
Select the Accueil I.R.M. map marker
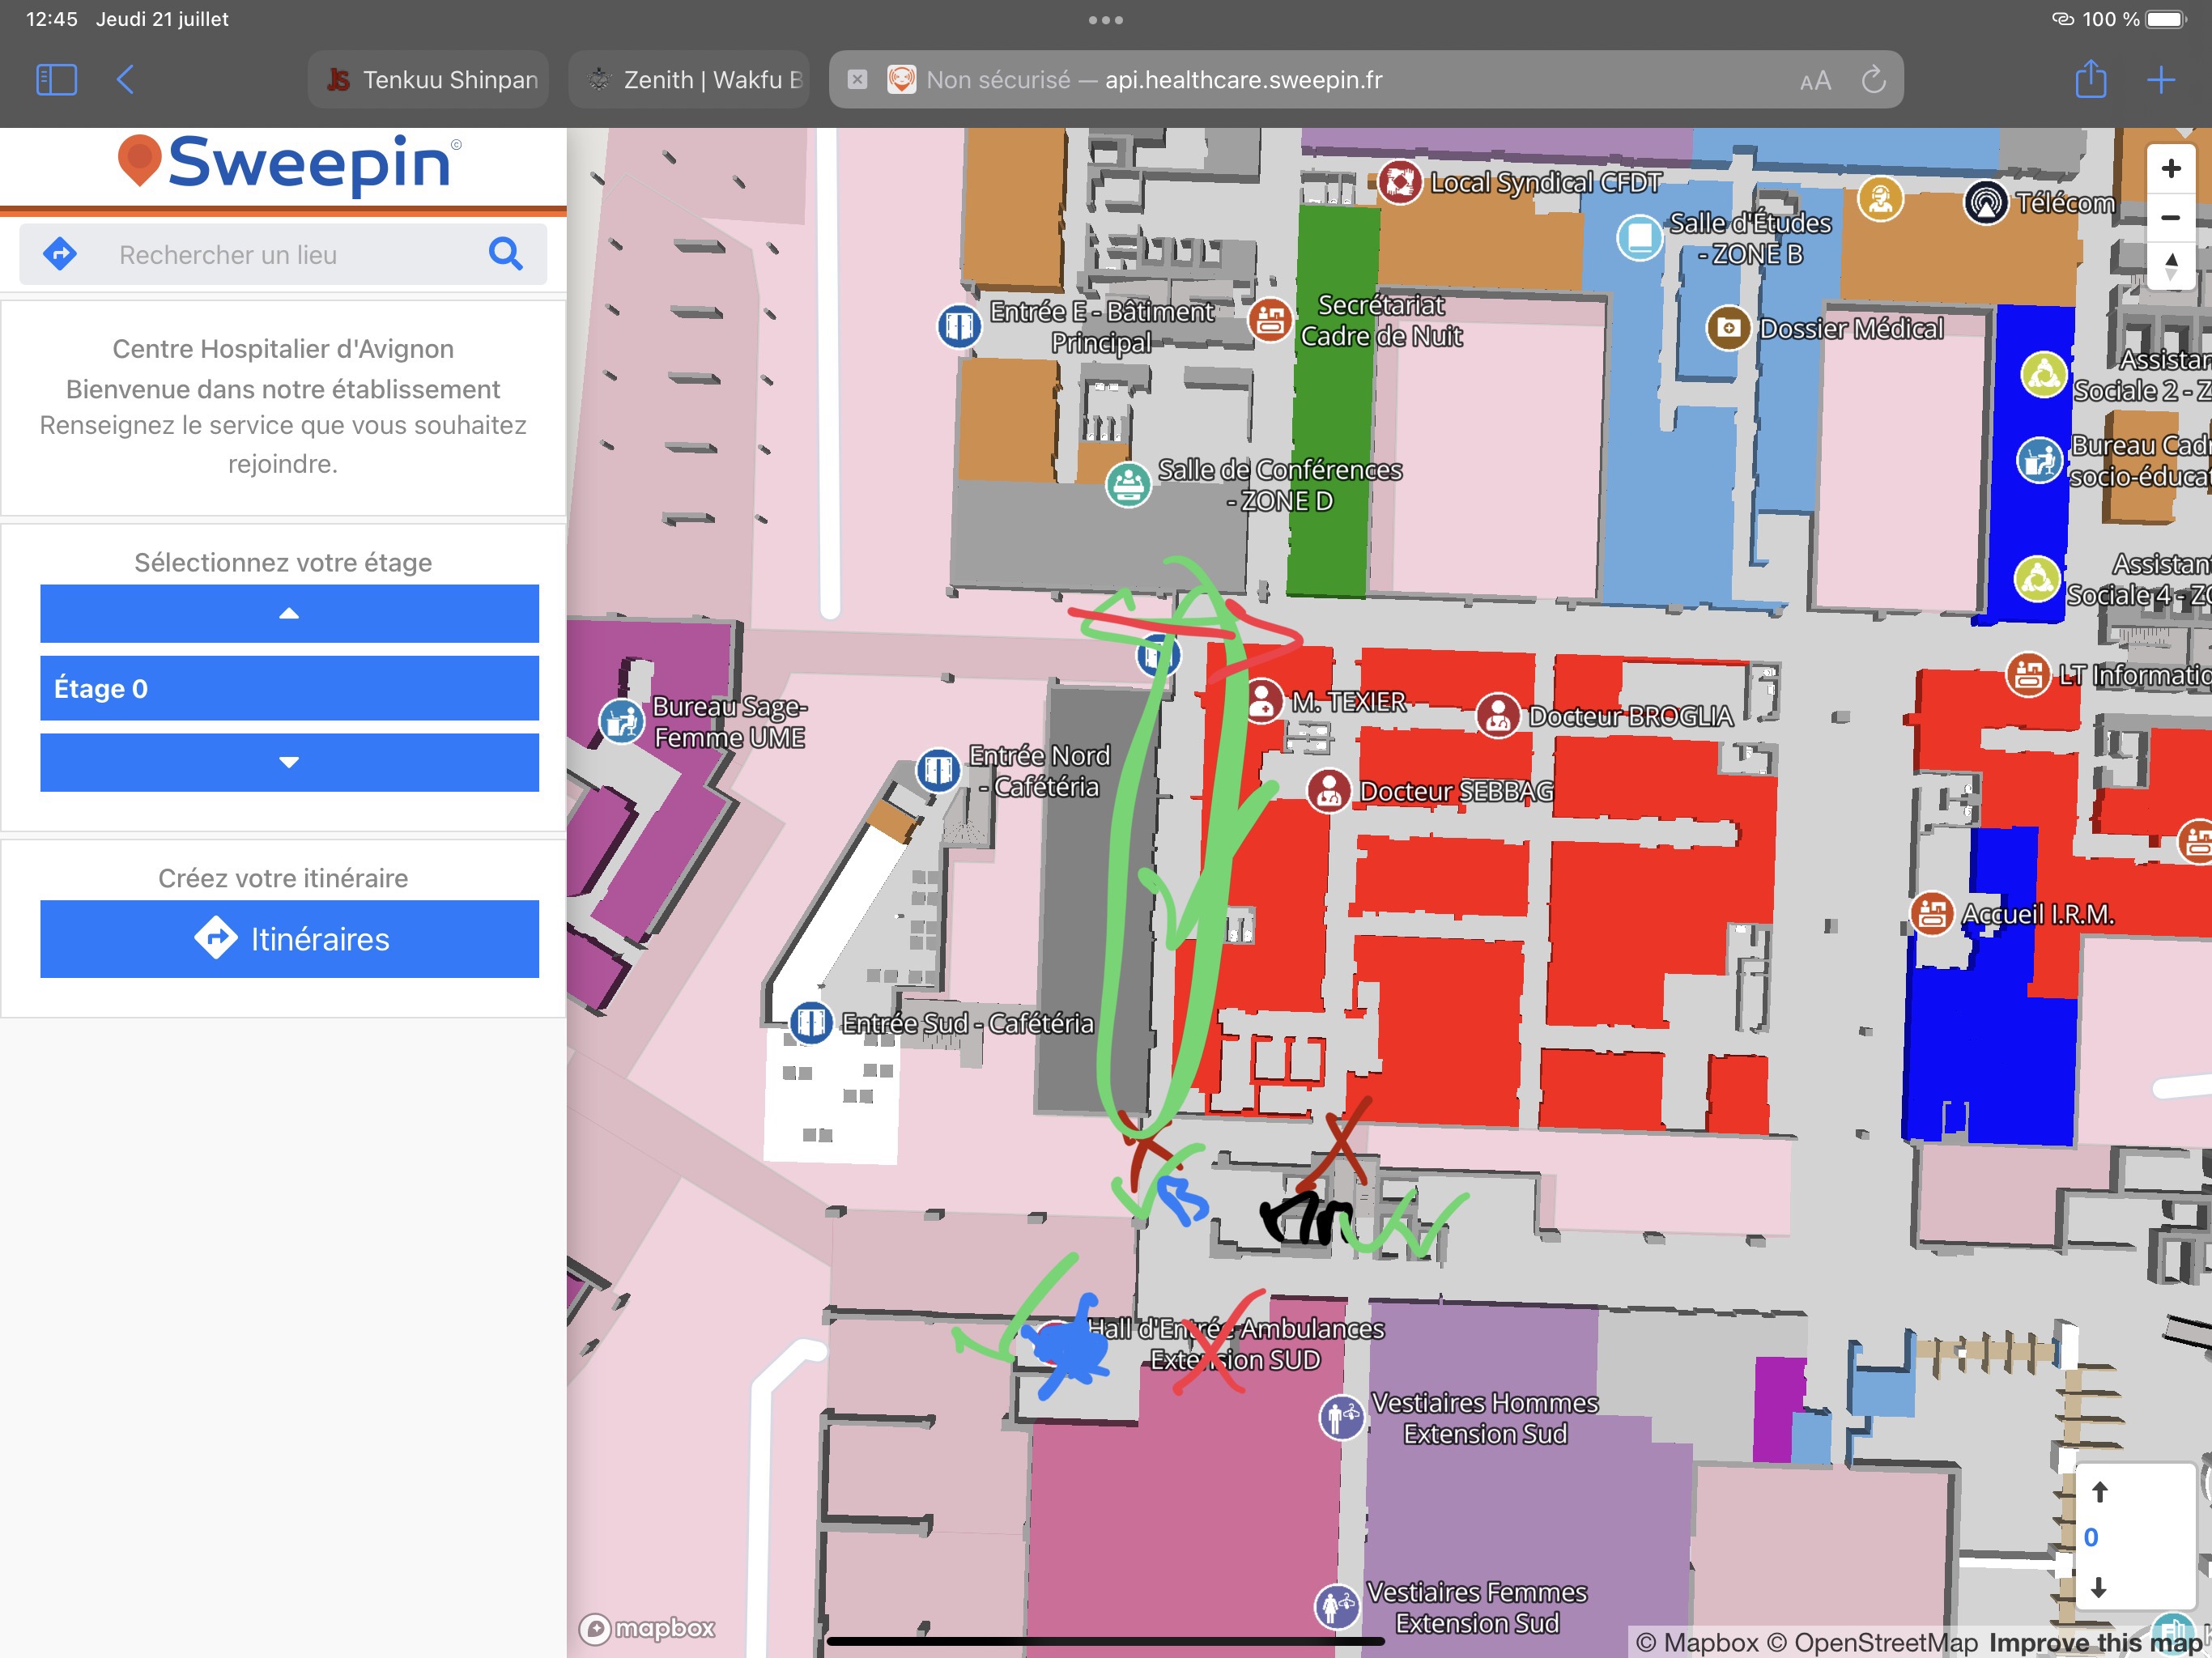(1931, 913)
